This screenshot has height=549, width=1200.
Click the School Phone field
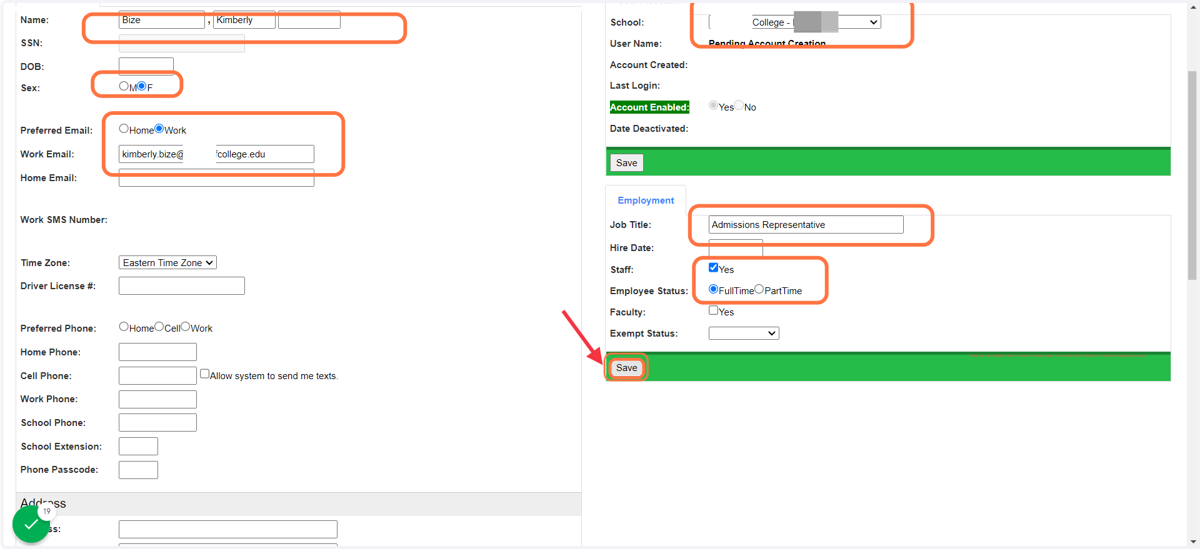(x=158, y=423)
